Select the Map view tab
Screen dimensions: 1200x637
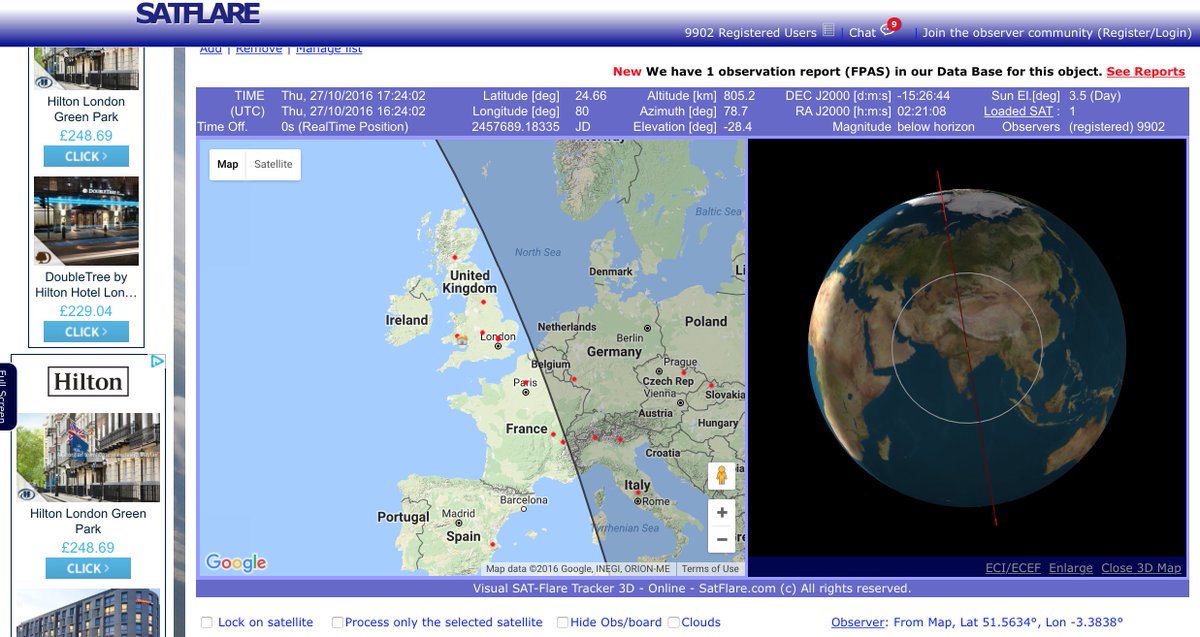[x=227, y=164]
